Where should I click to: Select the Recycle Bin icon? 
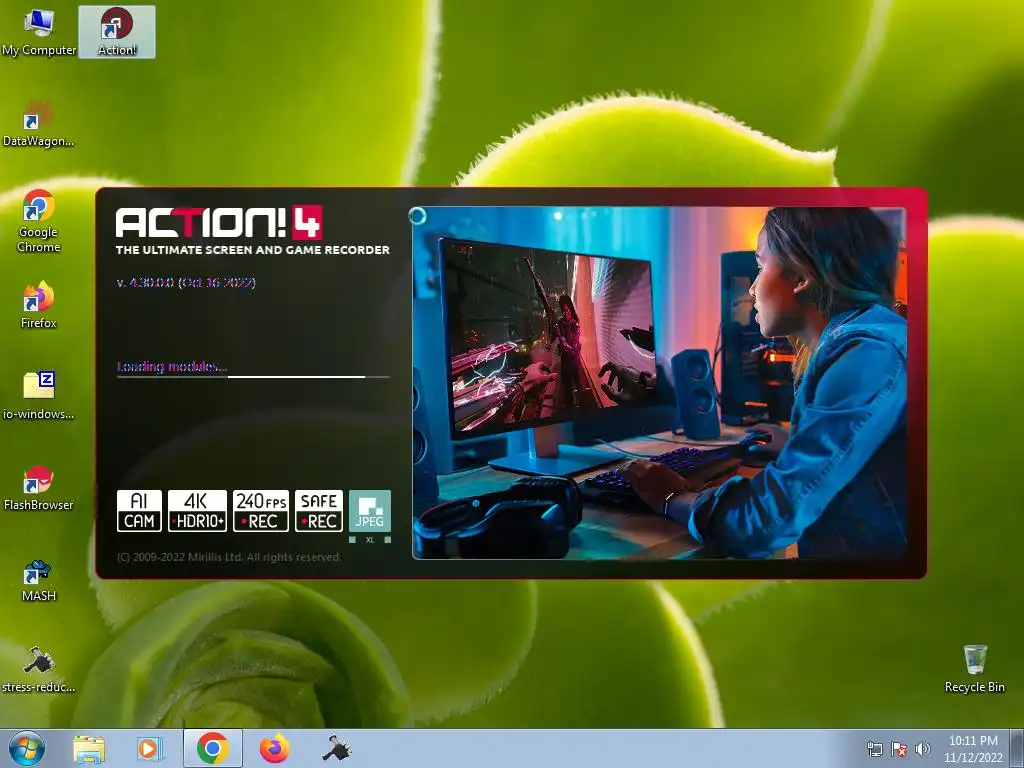(x=974, y=669)
